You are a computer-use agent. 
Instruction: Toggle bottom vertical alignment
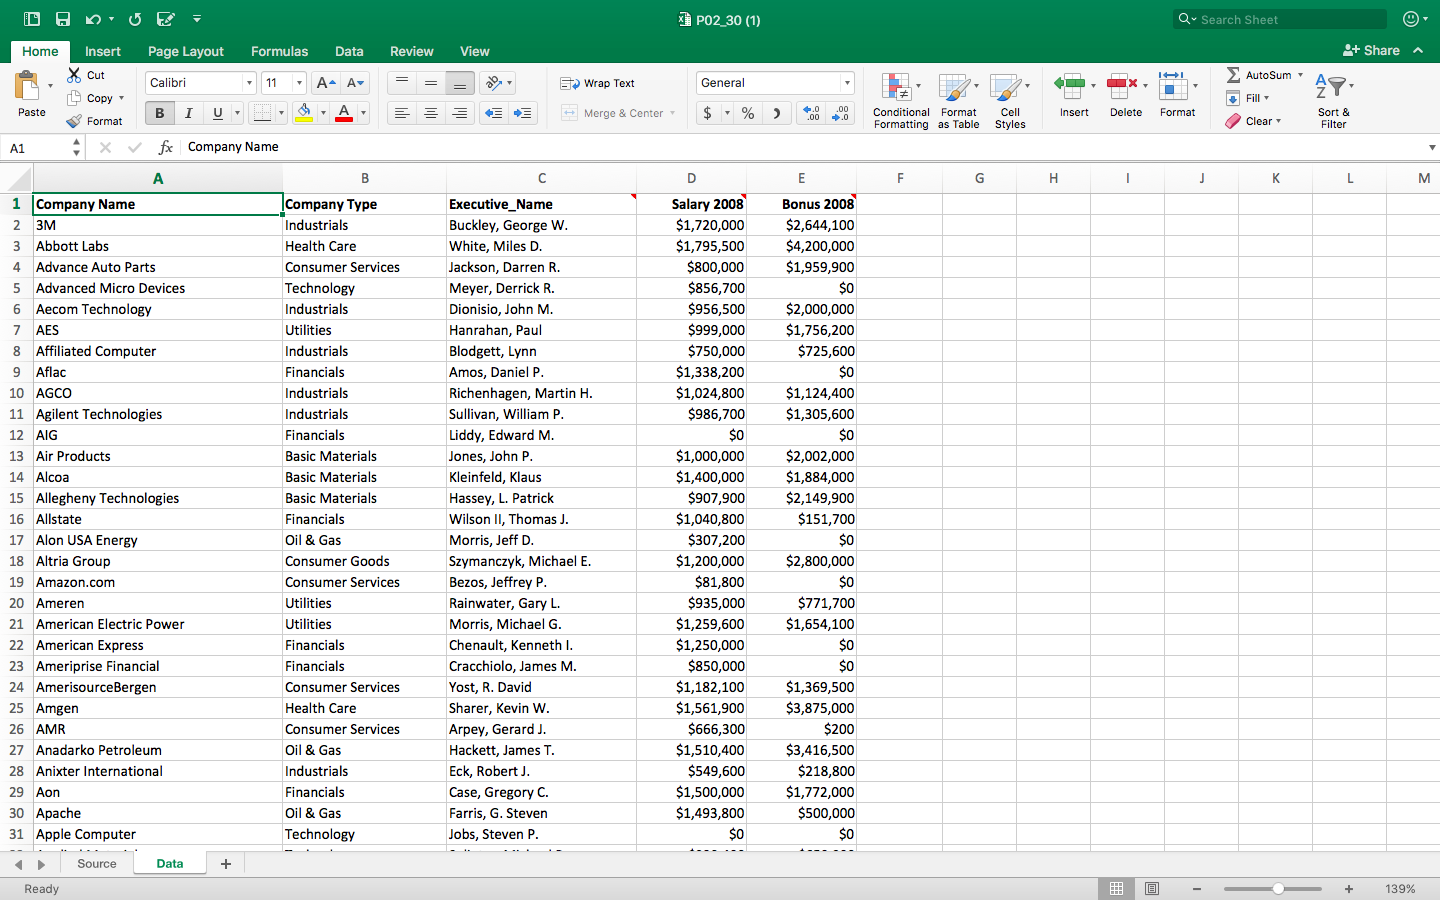coord(460,83)
